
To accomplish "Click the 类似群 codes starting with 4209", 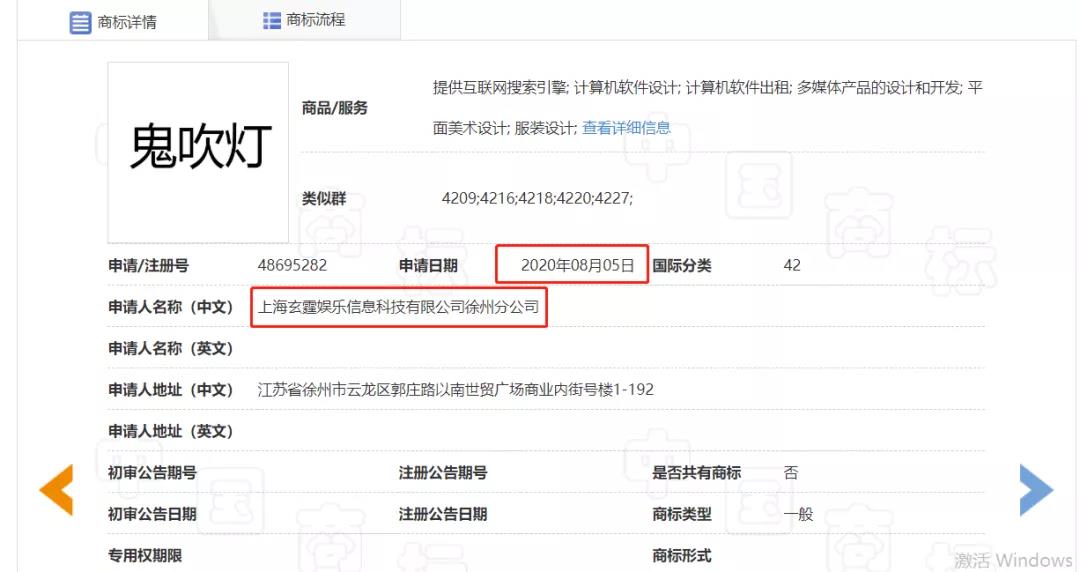I will point(537,198).
